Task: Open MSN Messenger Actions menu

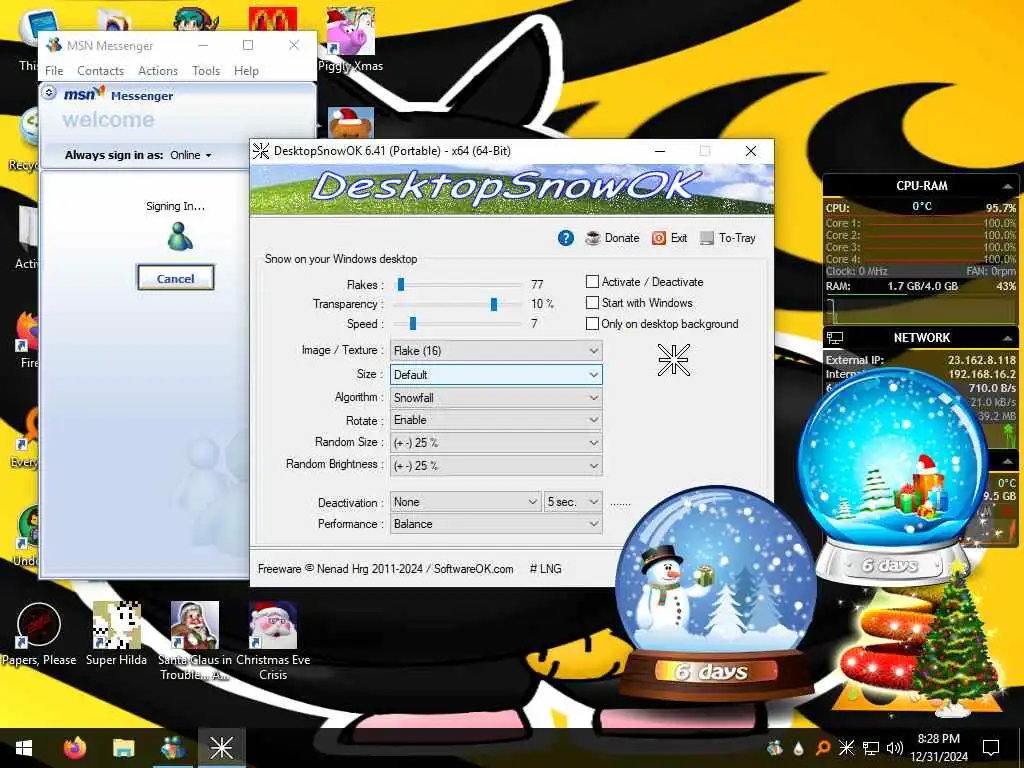Action: 158,71
